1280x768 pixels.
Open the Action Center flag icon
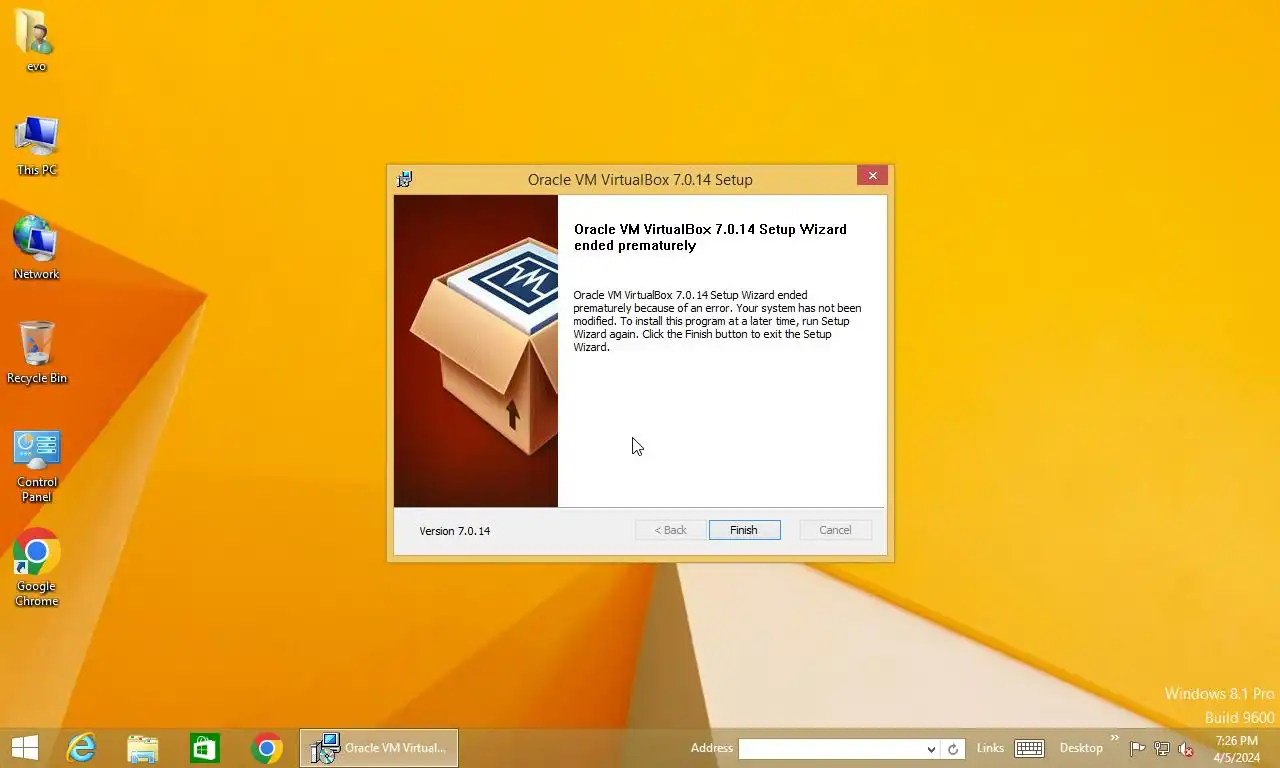pyautogui.click(x=1138, y=749)
